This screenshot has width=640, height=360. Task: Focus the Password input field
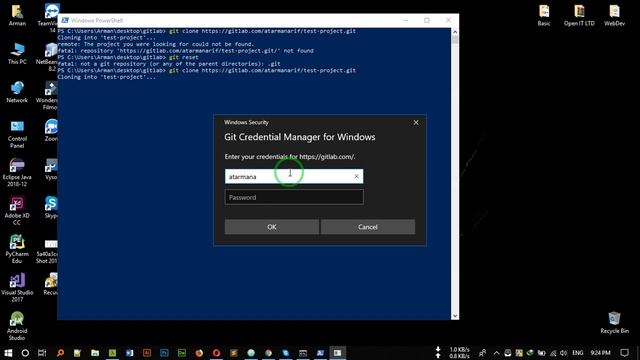[294, 197]
